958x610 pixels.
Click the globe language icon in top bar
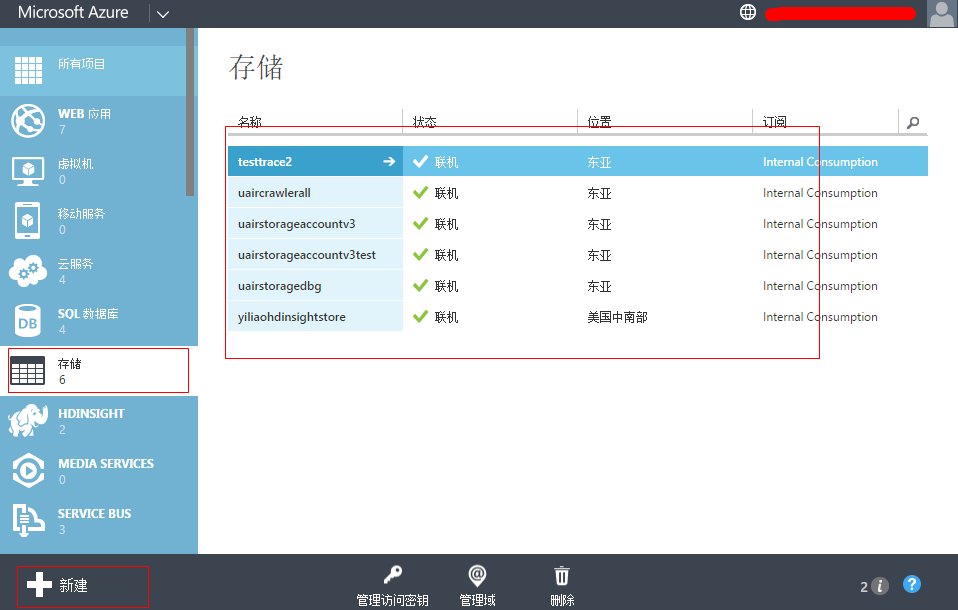tap(747, 13)
